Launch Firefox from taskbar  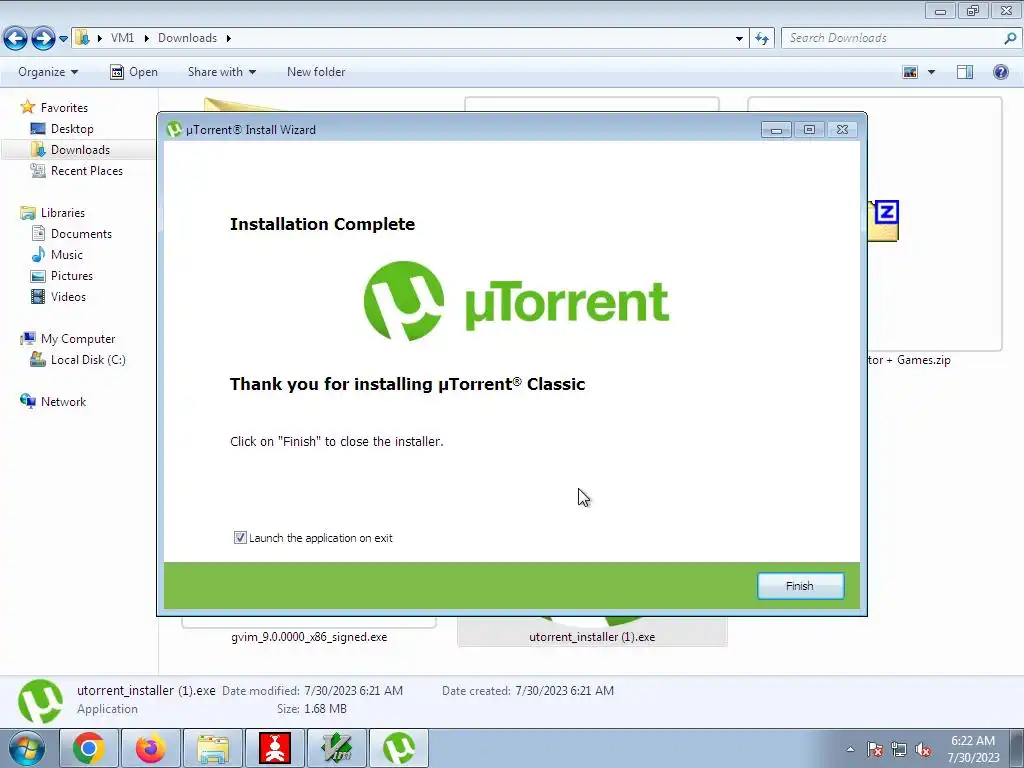(x=150, y=748)
